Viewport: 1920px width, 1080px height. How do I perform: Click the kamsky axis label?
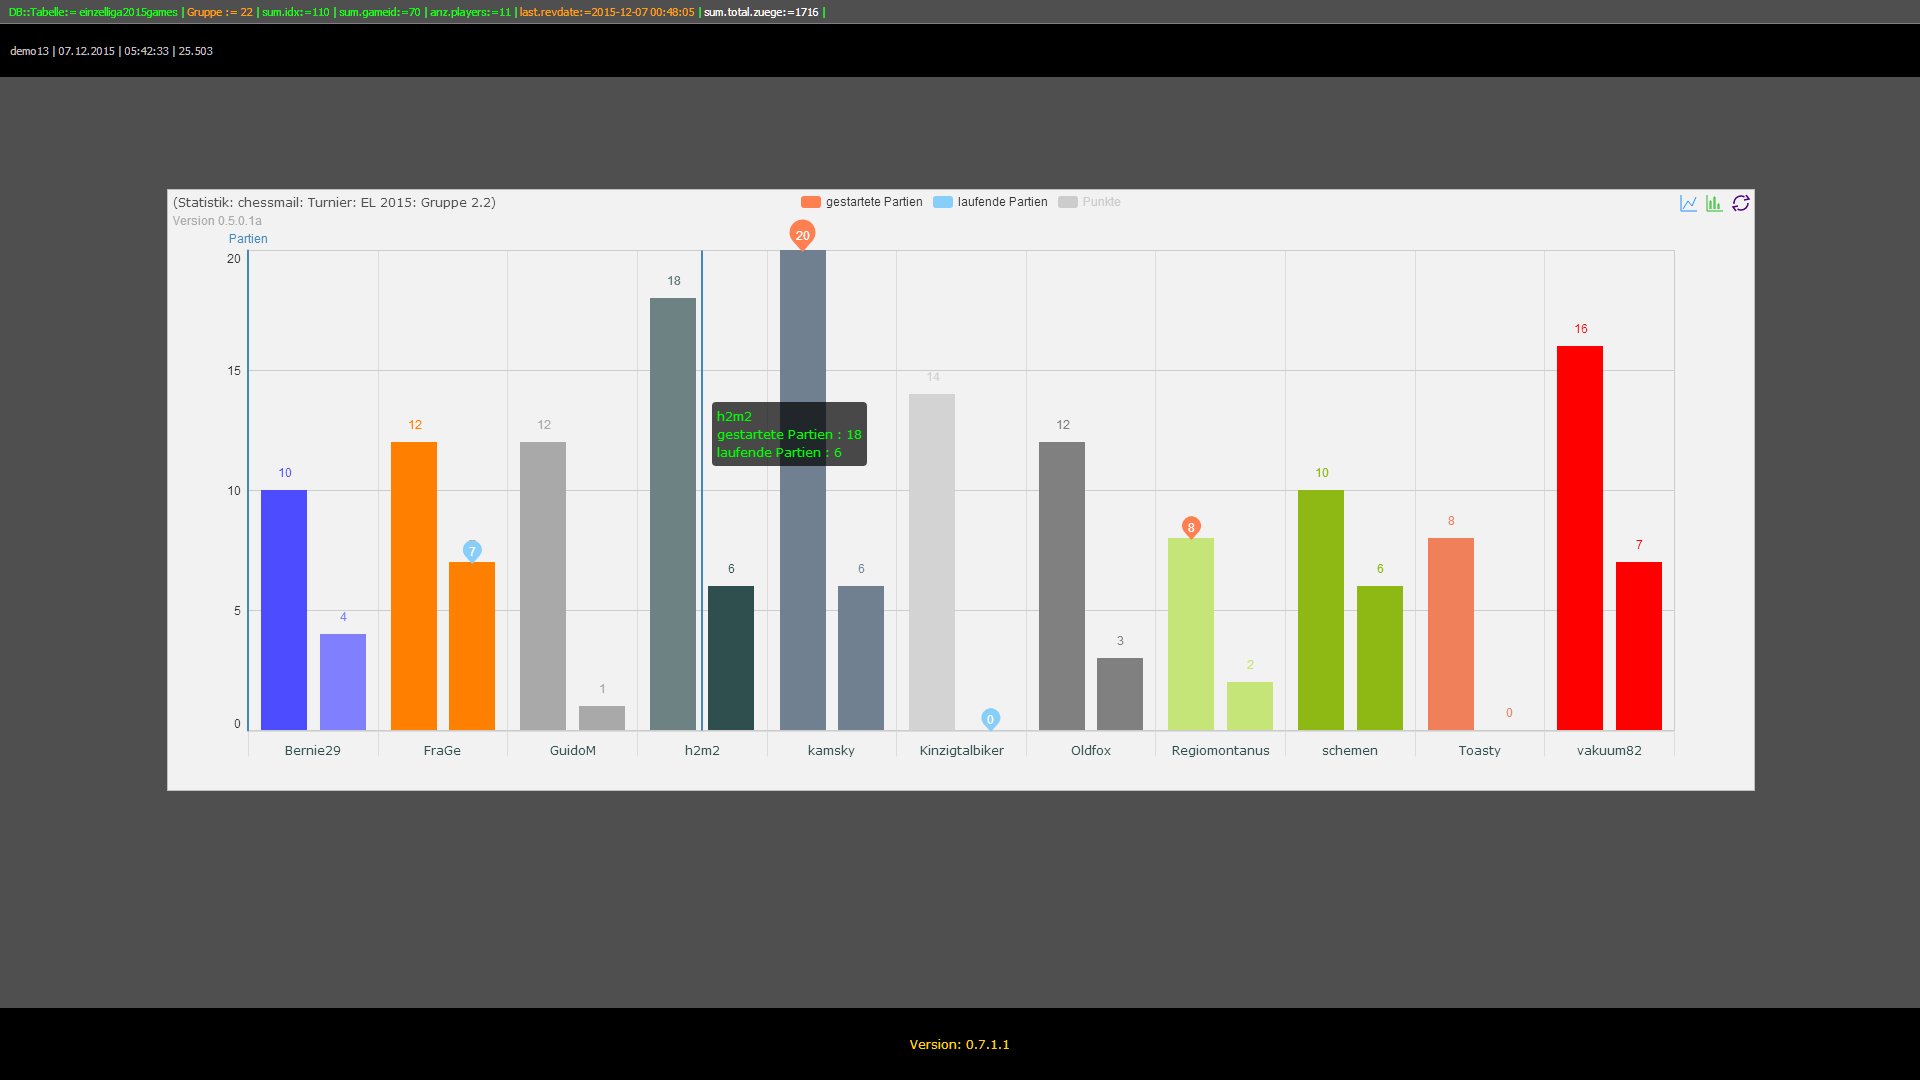pos(831,750)
